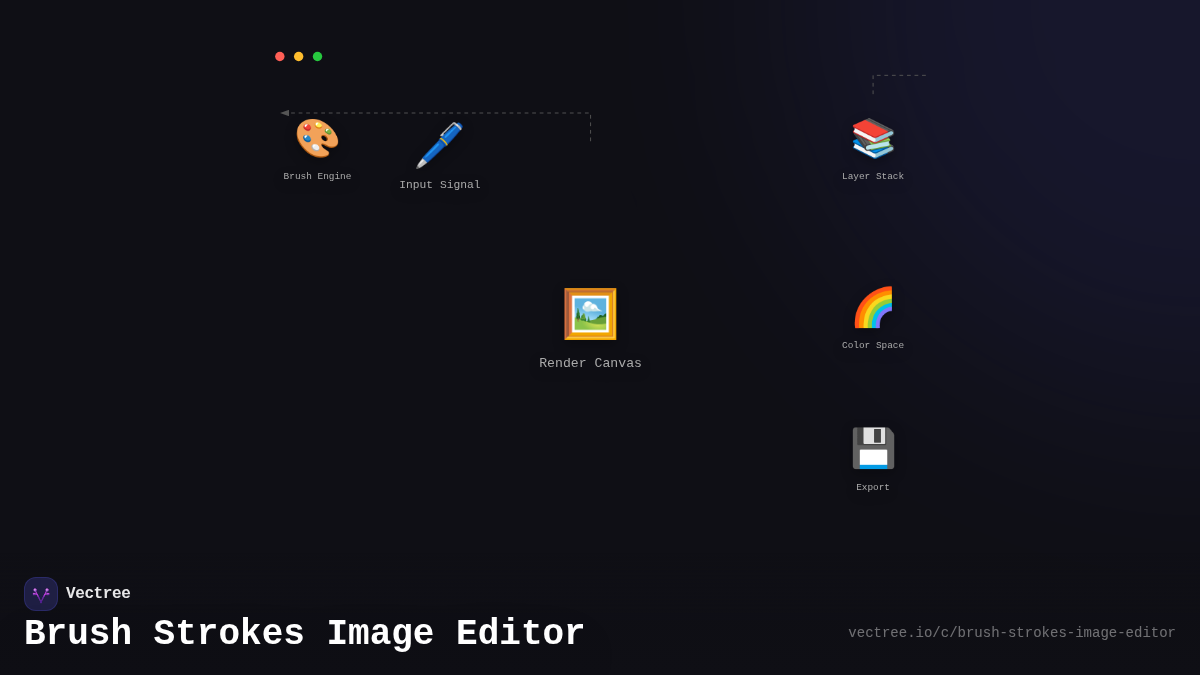1200x675 pixels.
Task: Click the "Export" label
Action: pos(872,486)
